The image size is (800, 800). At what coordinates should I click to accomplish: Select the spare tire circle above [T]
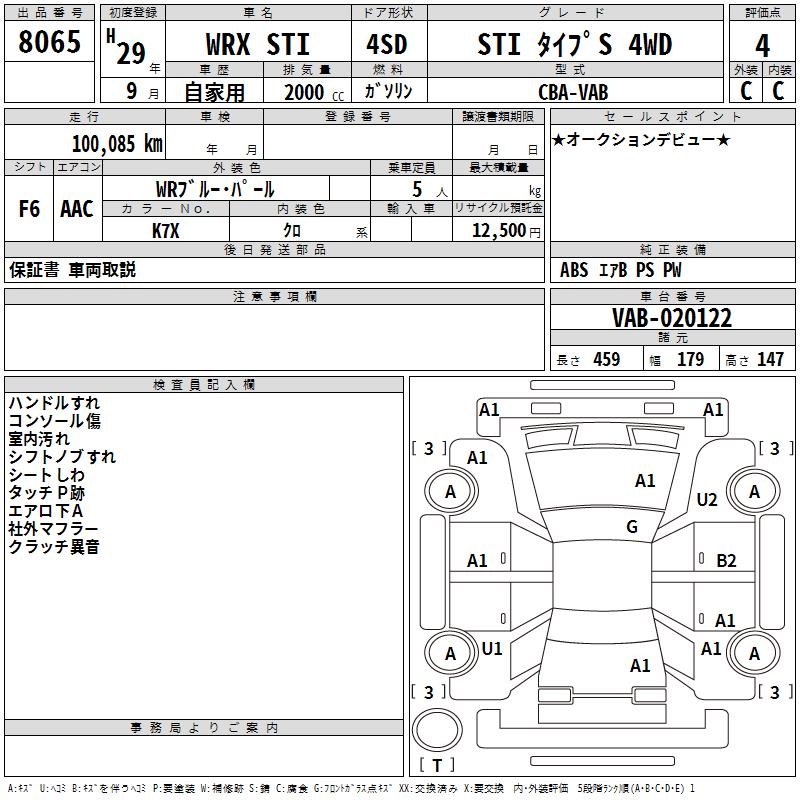point(437,731)
